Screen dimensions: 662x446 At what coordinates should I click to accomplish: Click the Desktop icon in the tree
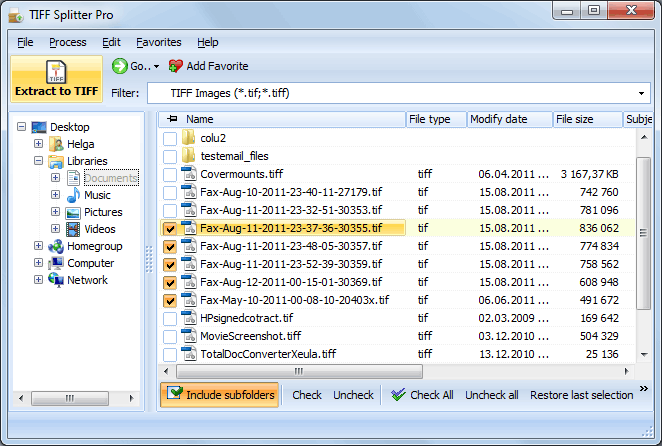coord(39,127)
